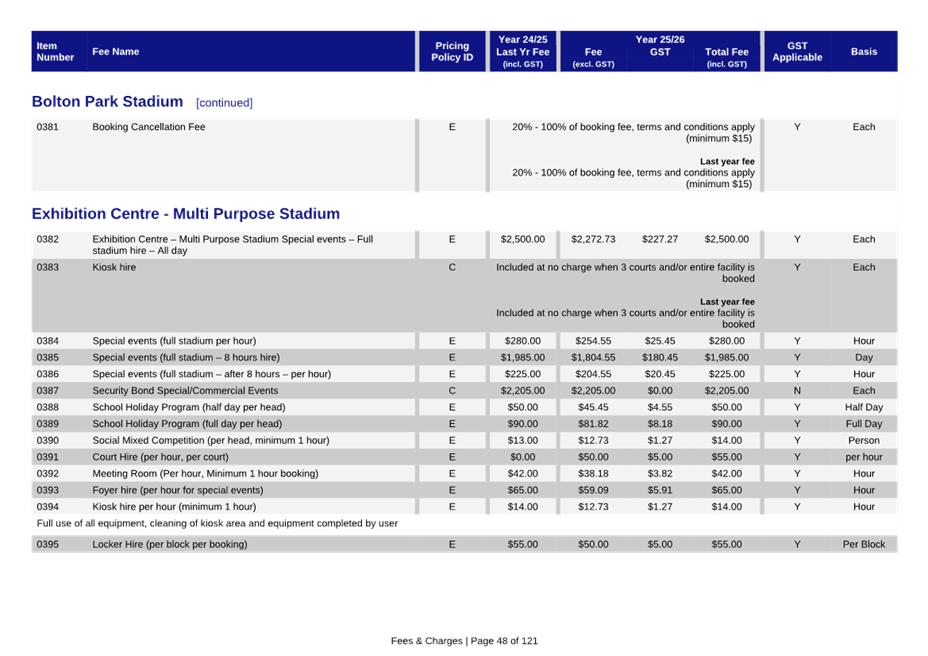
Task: Click the $227.27 GST amount
Action: [660, 239]
